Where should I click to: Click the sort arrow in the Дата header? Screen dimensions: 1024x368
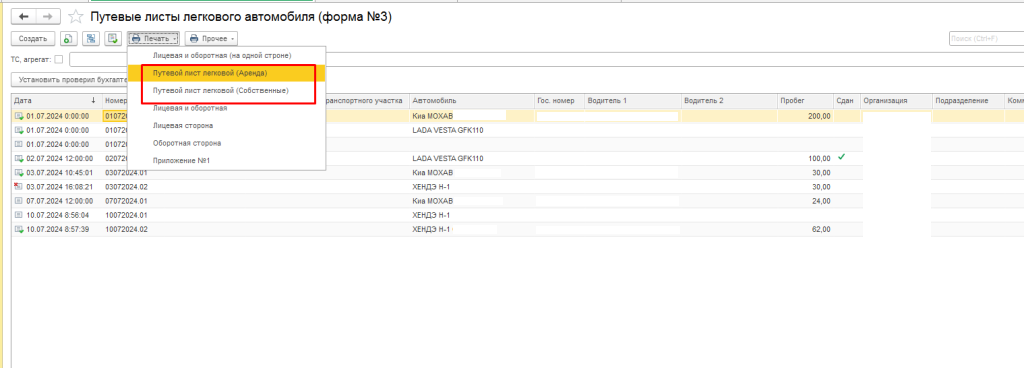pyautogui.click(x=93, y=101)
